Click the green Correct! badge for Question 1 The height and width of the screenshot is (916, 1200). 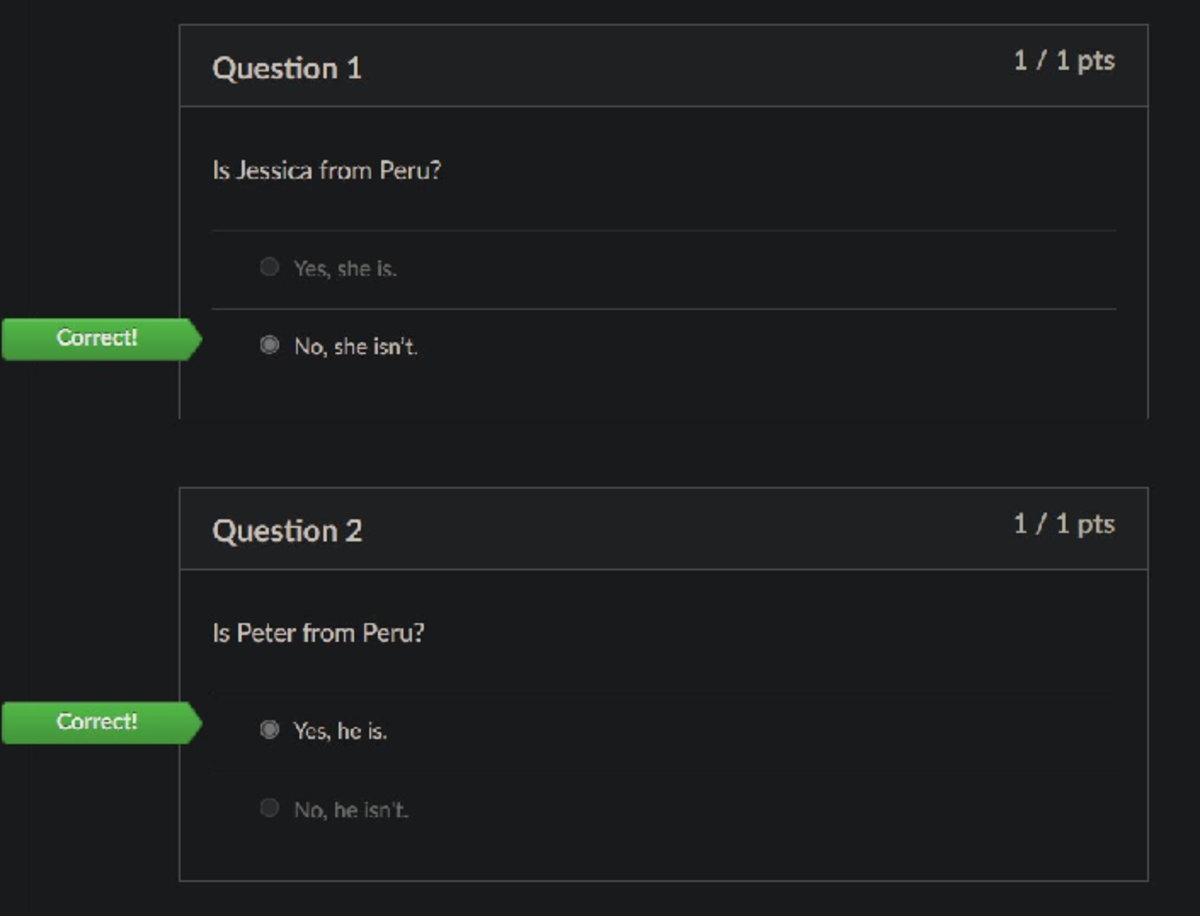pyautogui.click(x=97, y=337)
